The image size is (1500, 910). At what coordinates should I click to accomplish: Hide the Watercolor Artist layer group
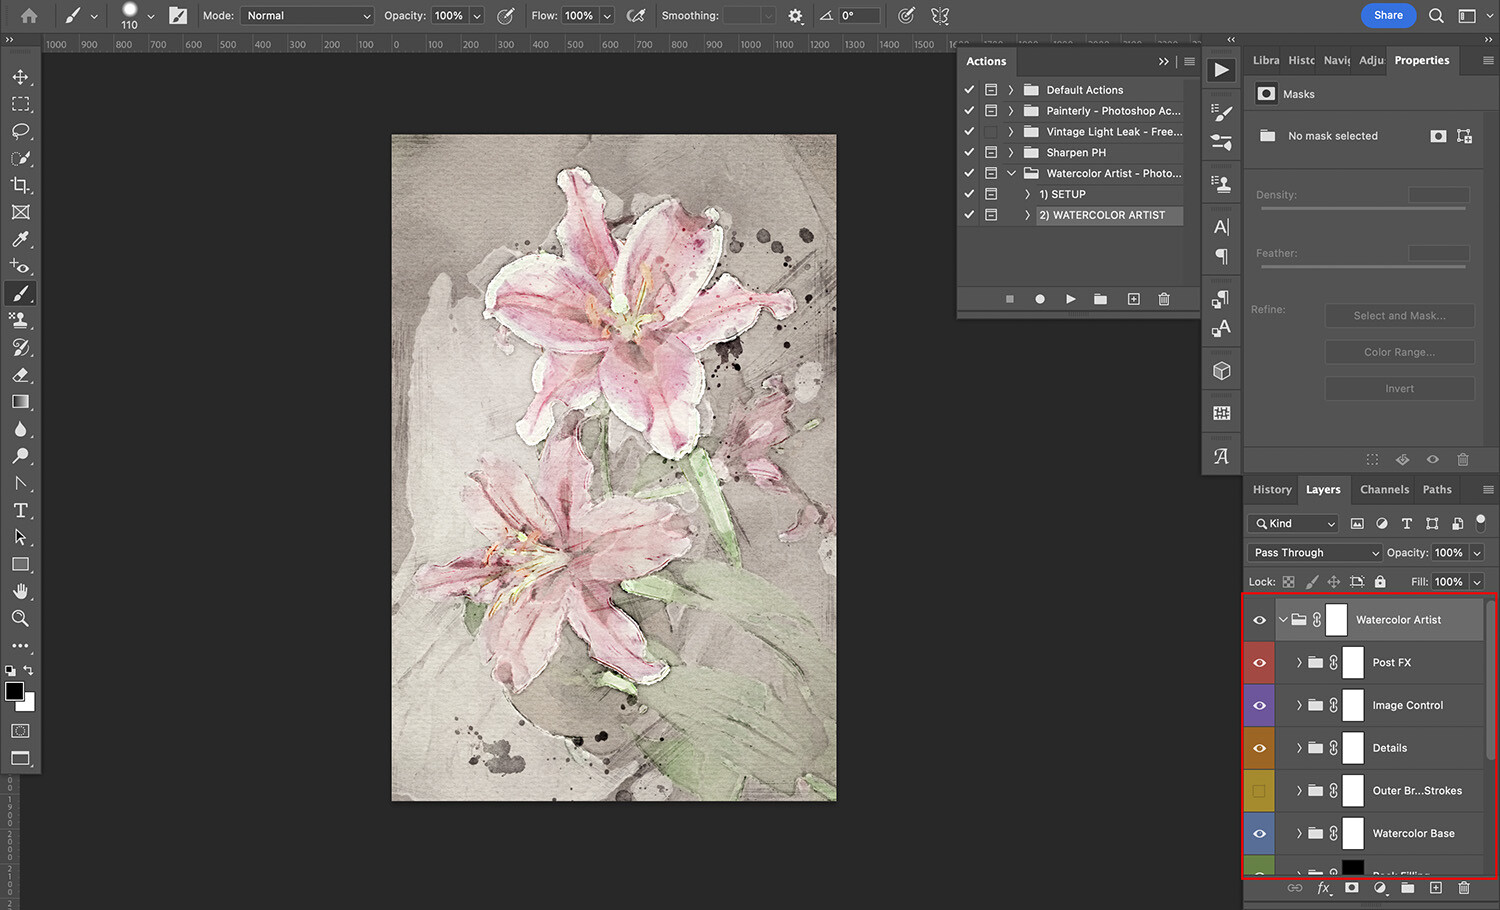point(1259,619)
